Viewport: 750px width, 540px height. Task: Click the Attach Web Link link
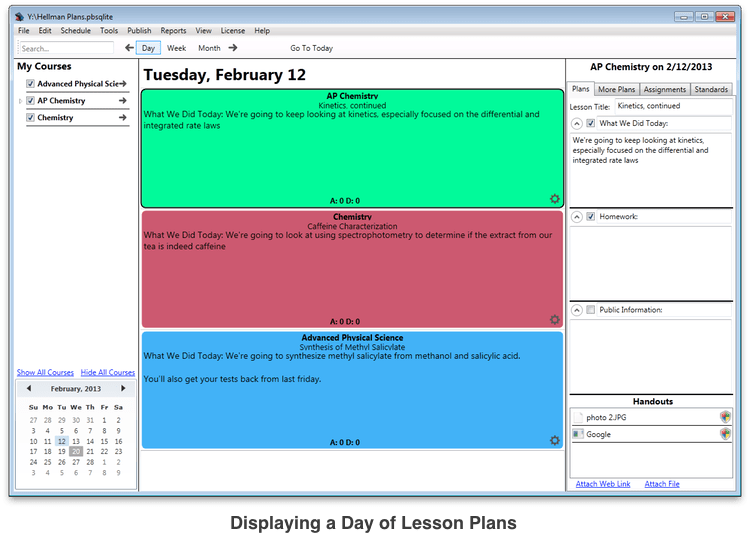pyautogui.click(x=603, y=484)
